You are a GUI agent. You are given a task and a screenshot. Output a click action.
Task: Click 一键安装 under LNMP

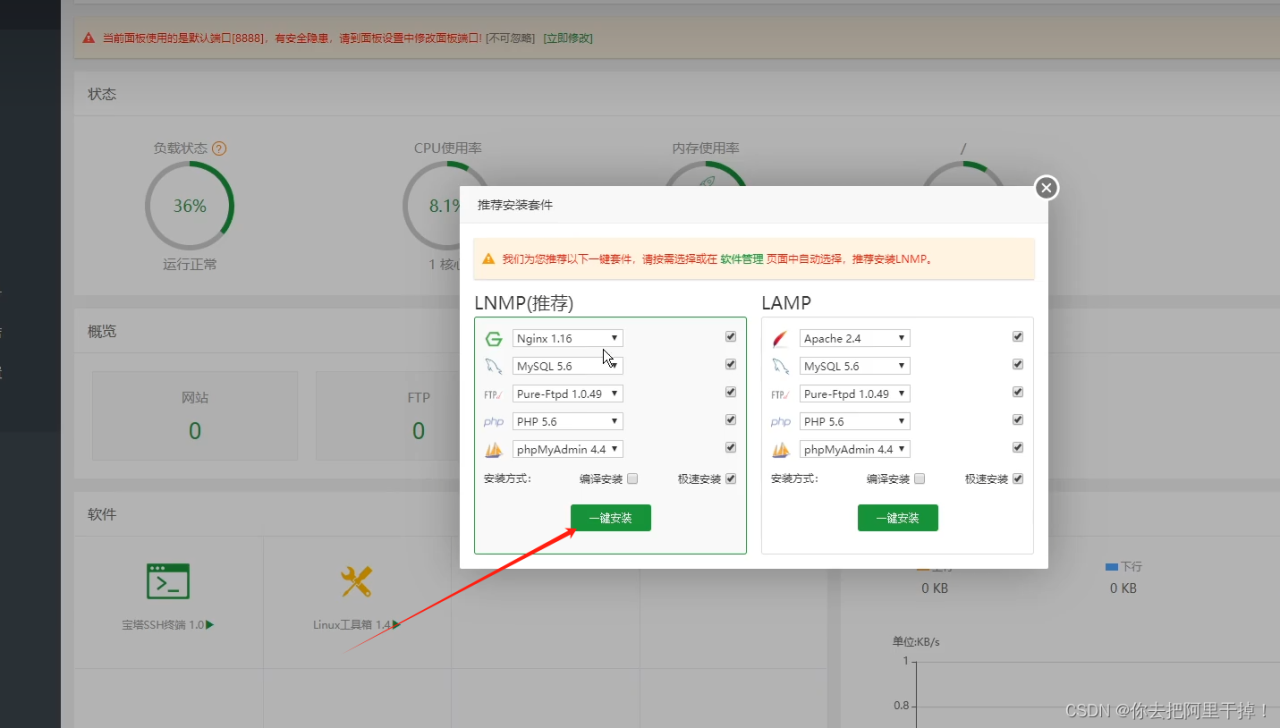click(x=611, y=518)
